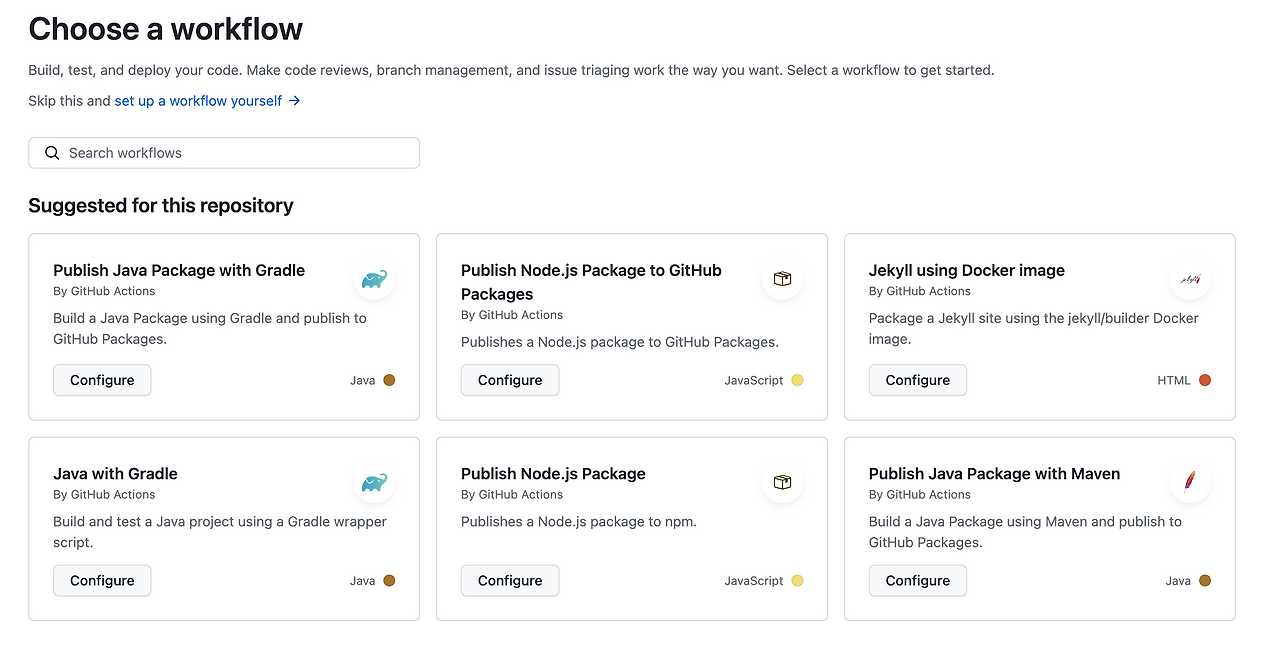1280x645 pixels.
Task: Click the package box icon on Publish Node.js Package card
Action: coord(782,482)
